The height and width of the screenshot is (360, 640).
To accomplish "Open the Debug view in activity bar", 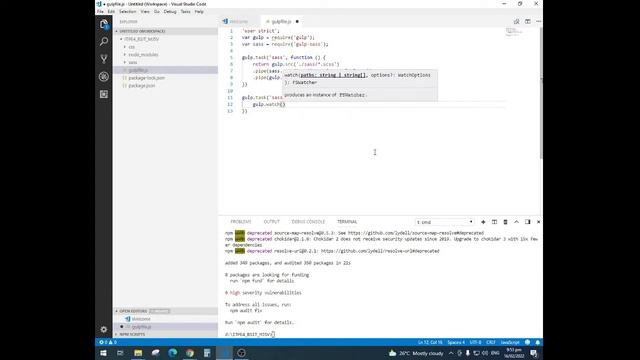I will 104,76.
